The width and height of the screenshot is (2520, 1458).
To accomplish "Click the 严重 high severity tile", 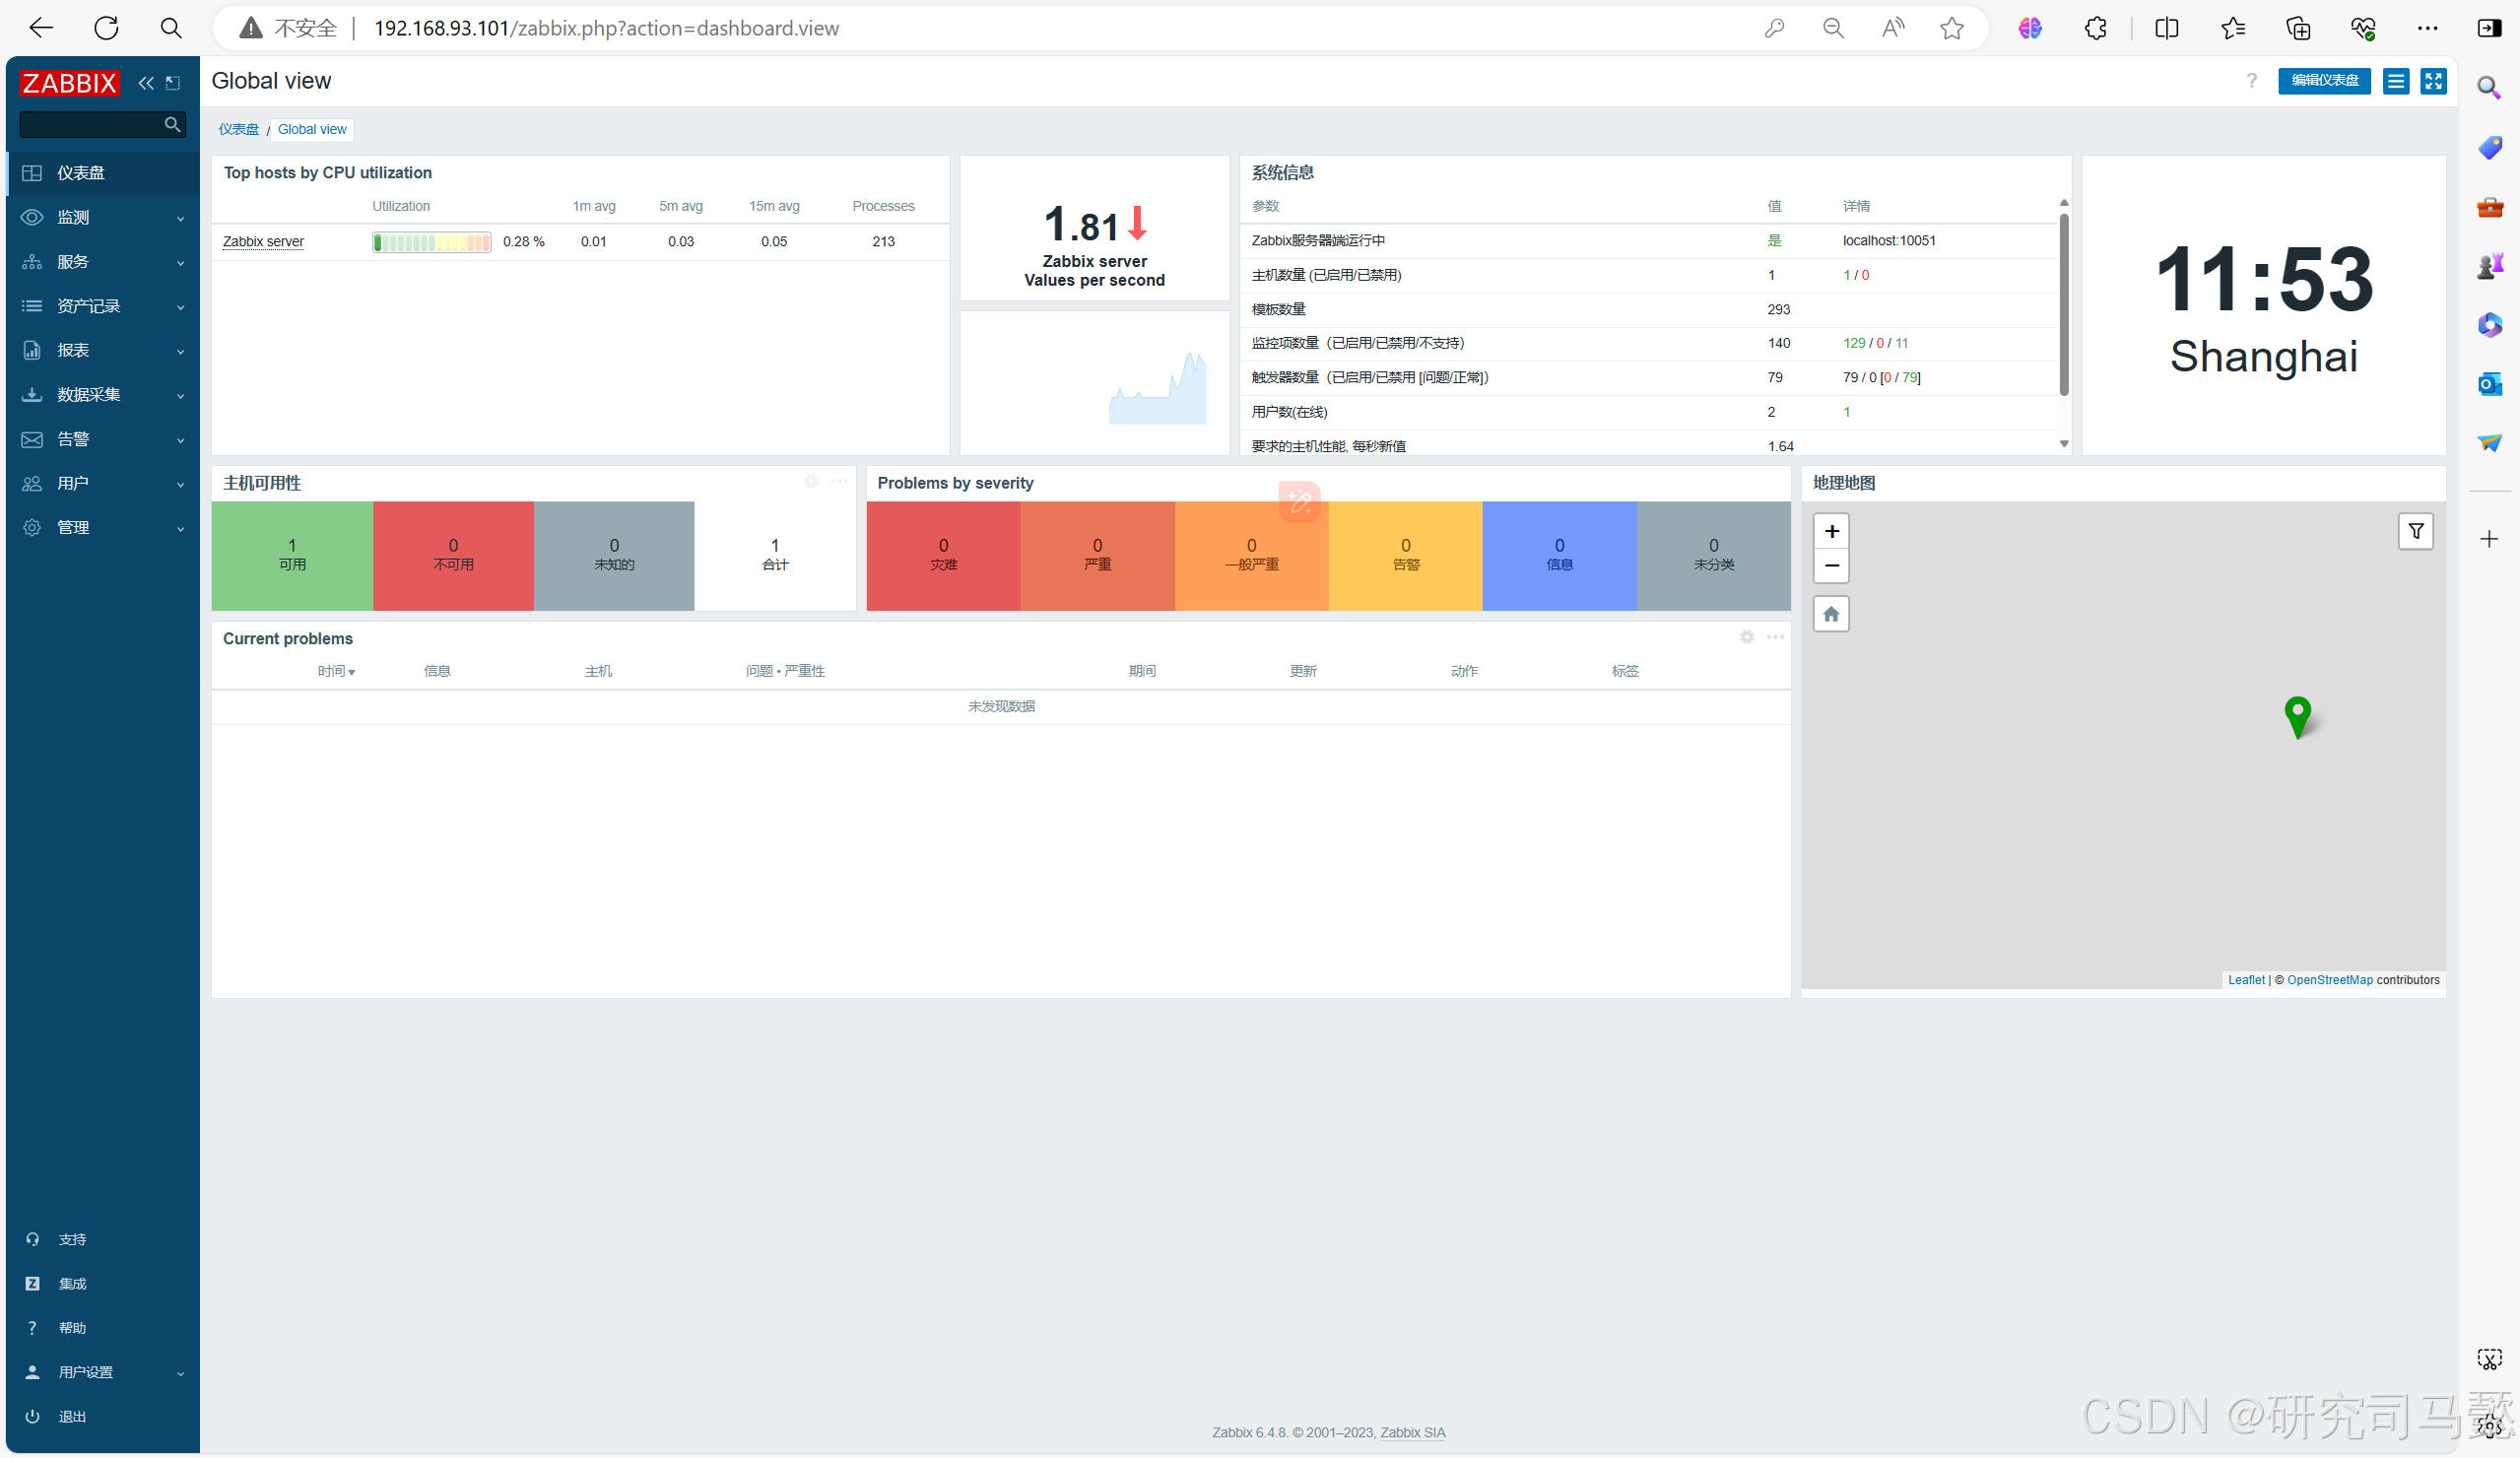I will pos(1097,555).
